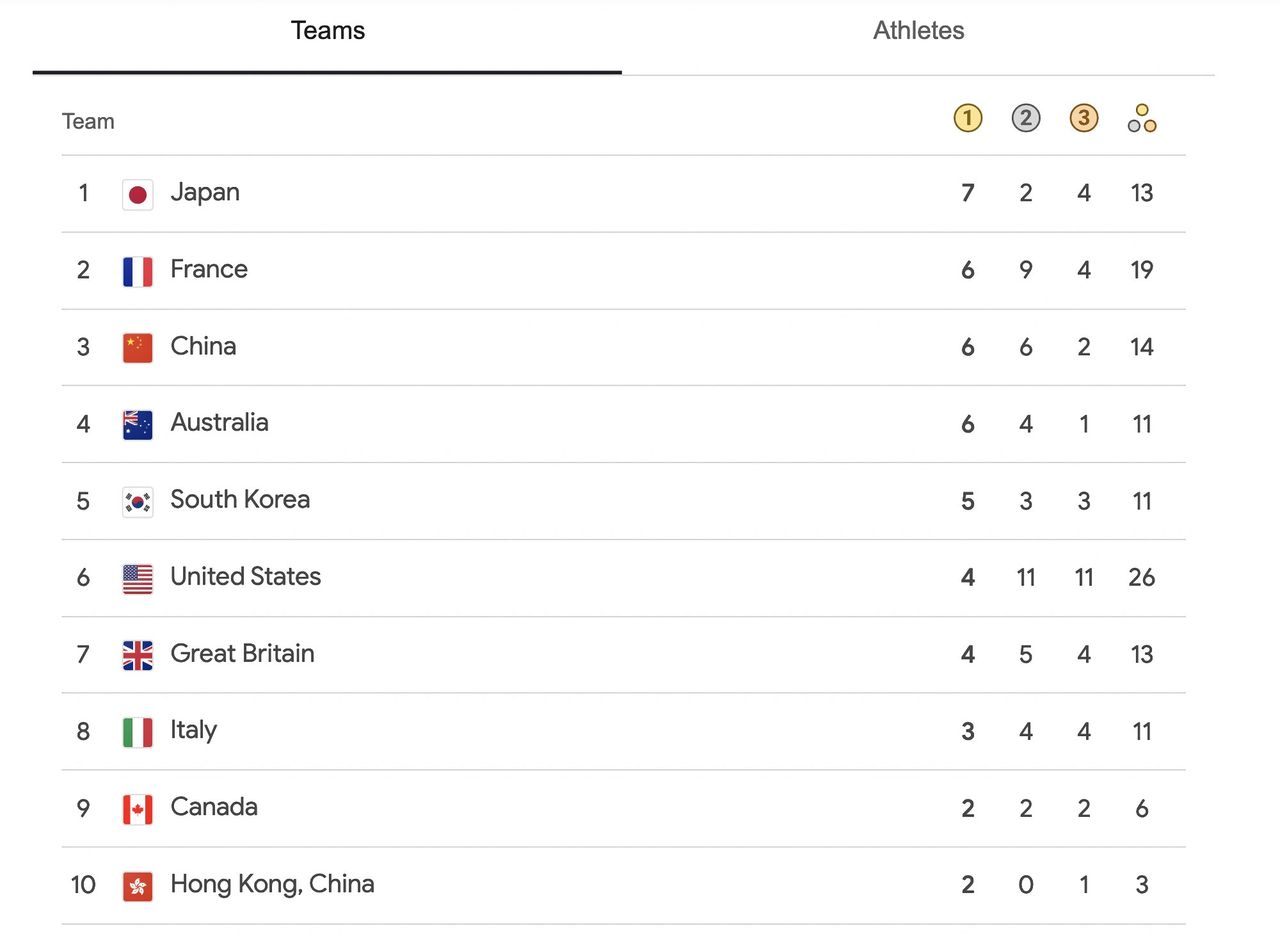1280x934 pixels.
Task: Click Japan's total medal count 13
Action: (x=1141, y=193)
